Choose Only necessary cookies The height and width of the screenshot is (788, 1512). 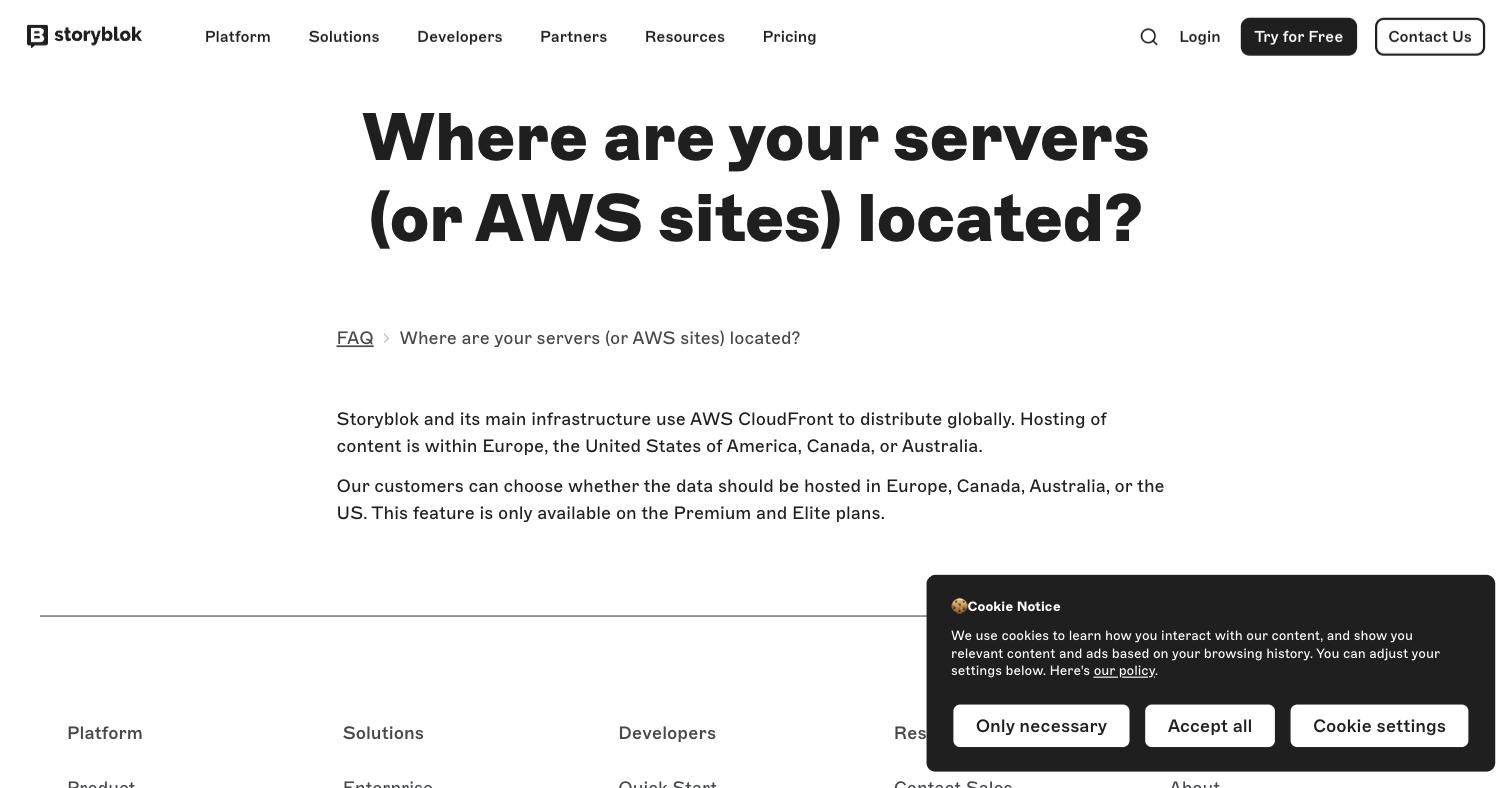point(1041,726)
